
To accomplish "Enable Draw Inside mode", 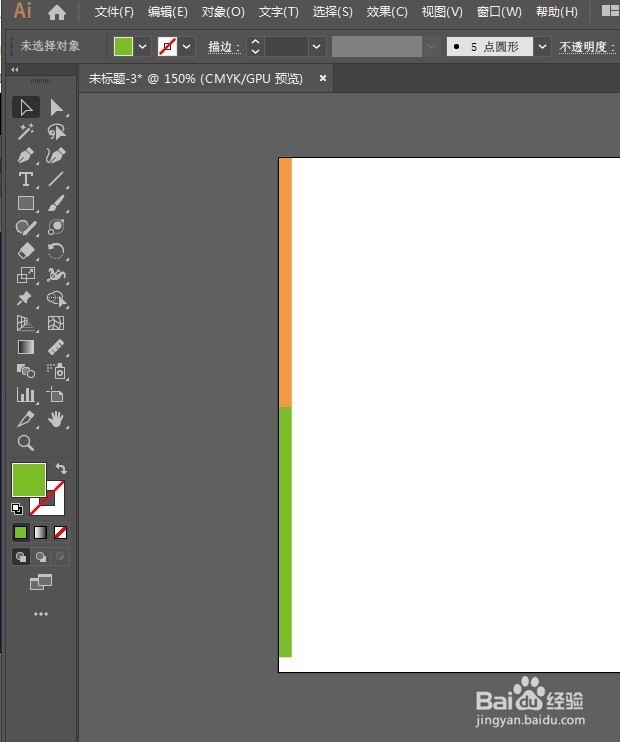I will (60, 557).
